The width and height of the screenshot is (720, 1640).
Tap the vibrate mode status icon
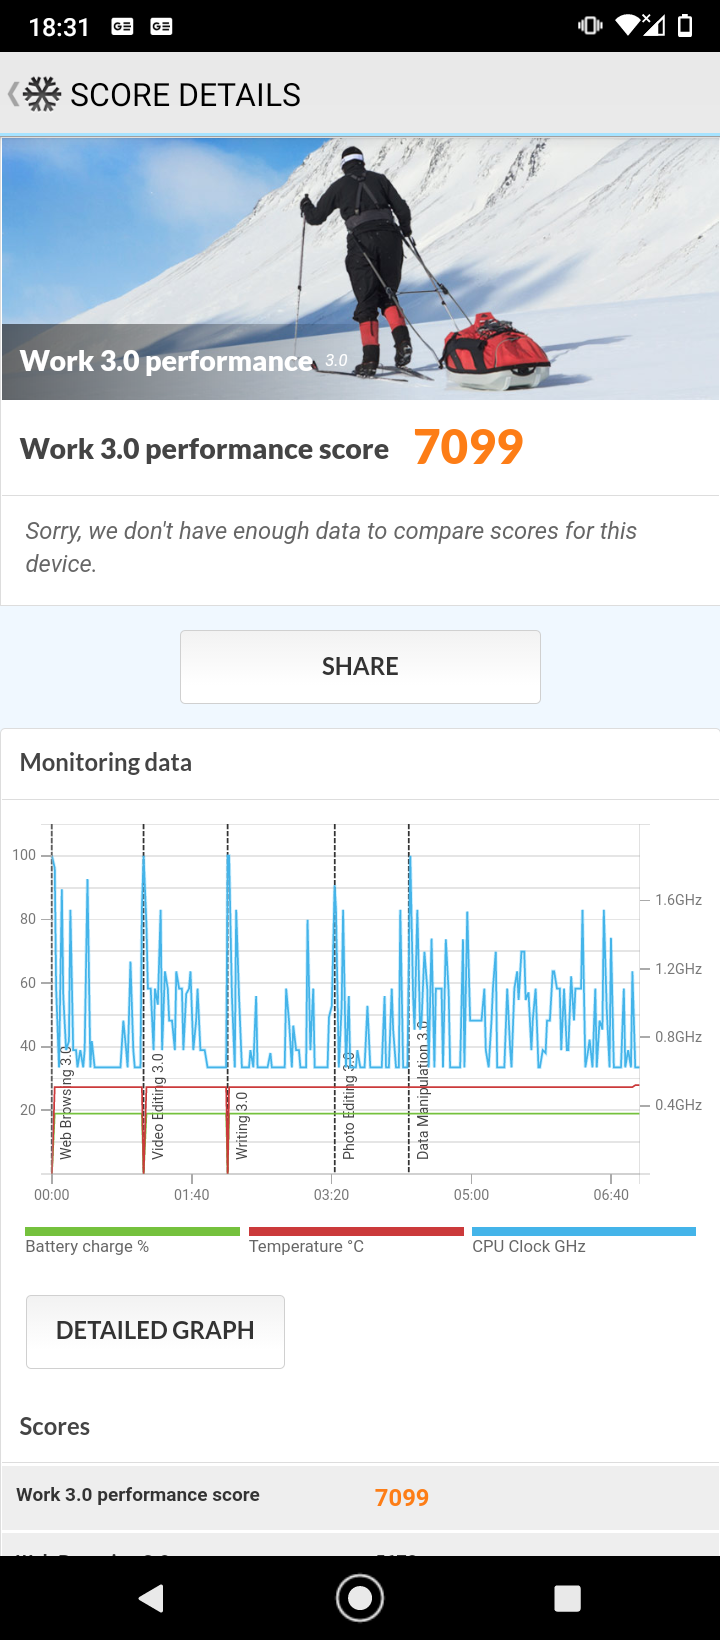590,26
